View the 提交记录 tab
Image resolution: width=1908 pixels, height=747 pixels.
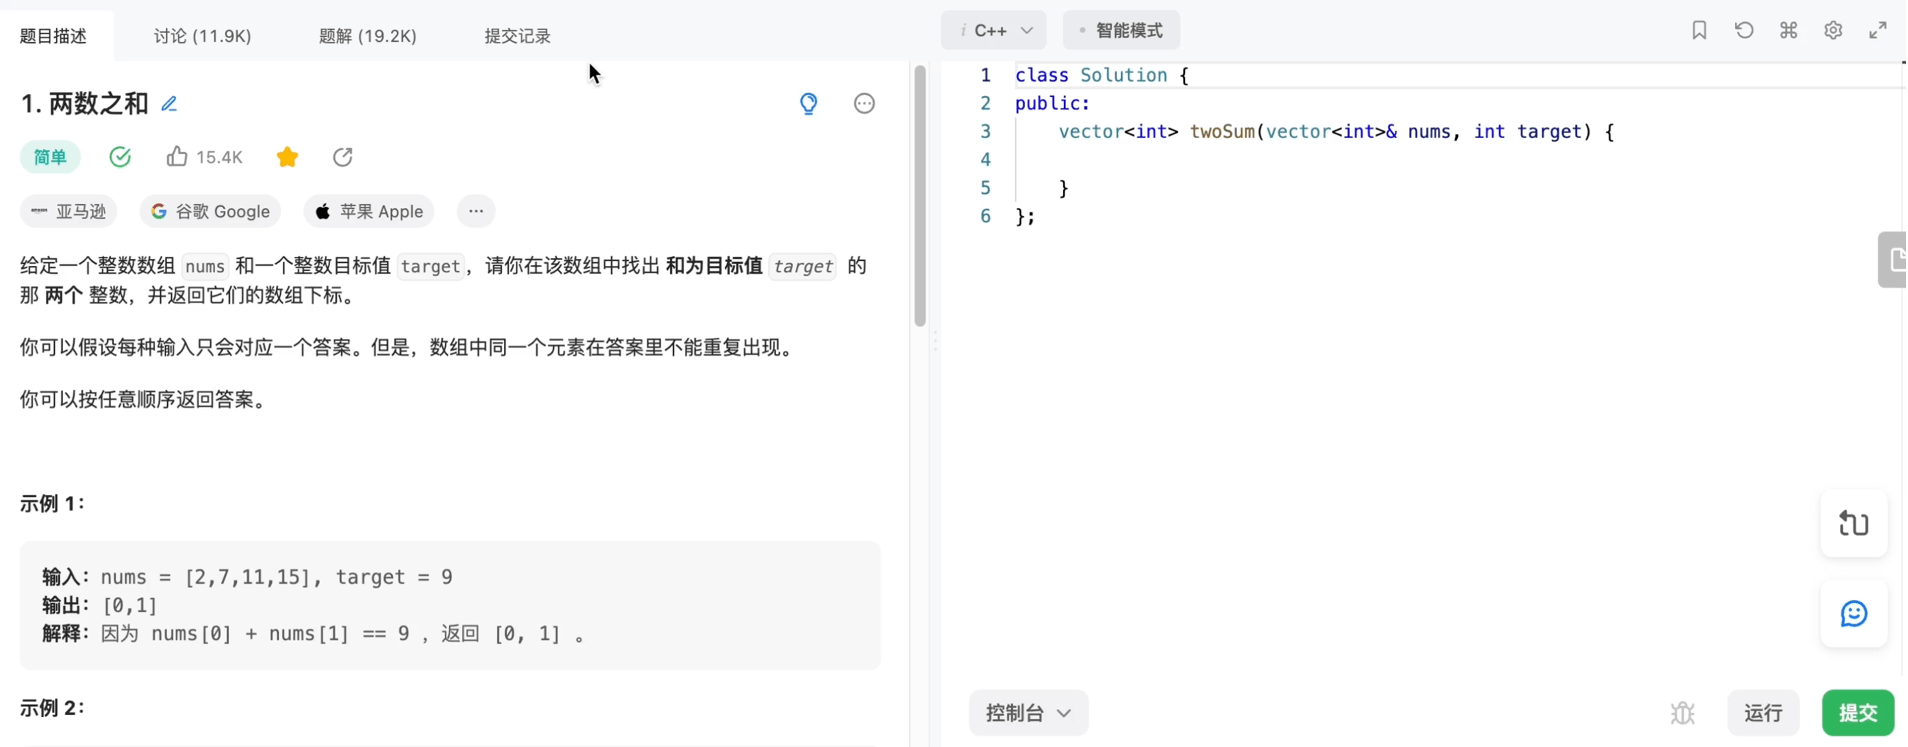pyautogui.click(x=518, y=36)
